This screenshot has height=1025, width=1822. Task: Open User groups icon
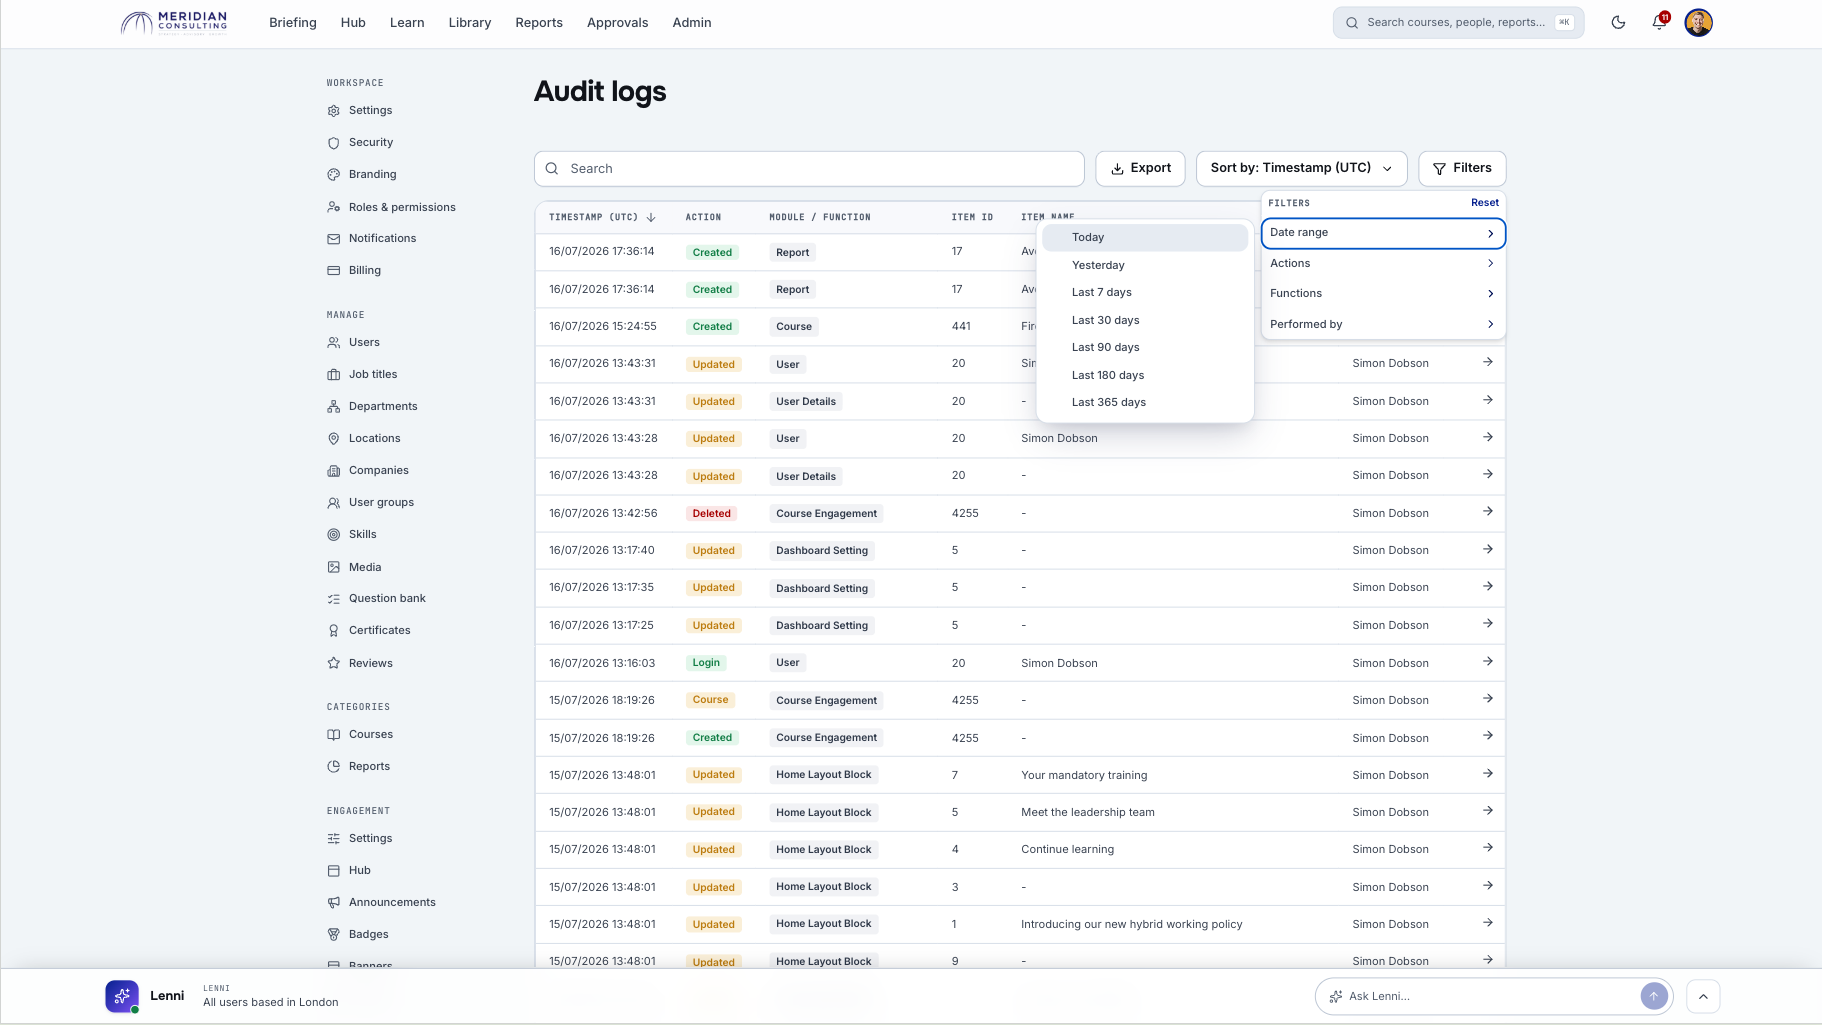[334, 503]
